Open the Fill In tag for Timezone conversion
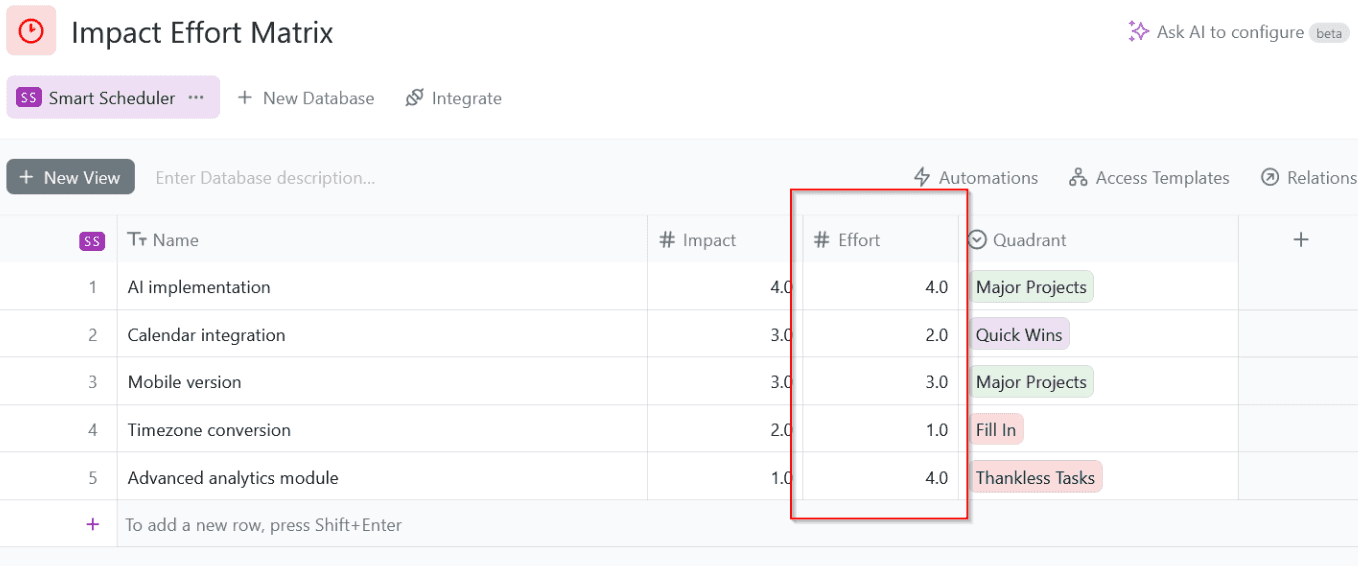Viewport: 1358px width, 566px height. coord(996,430)
